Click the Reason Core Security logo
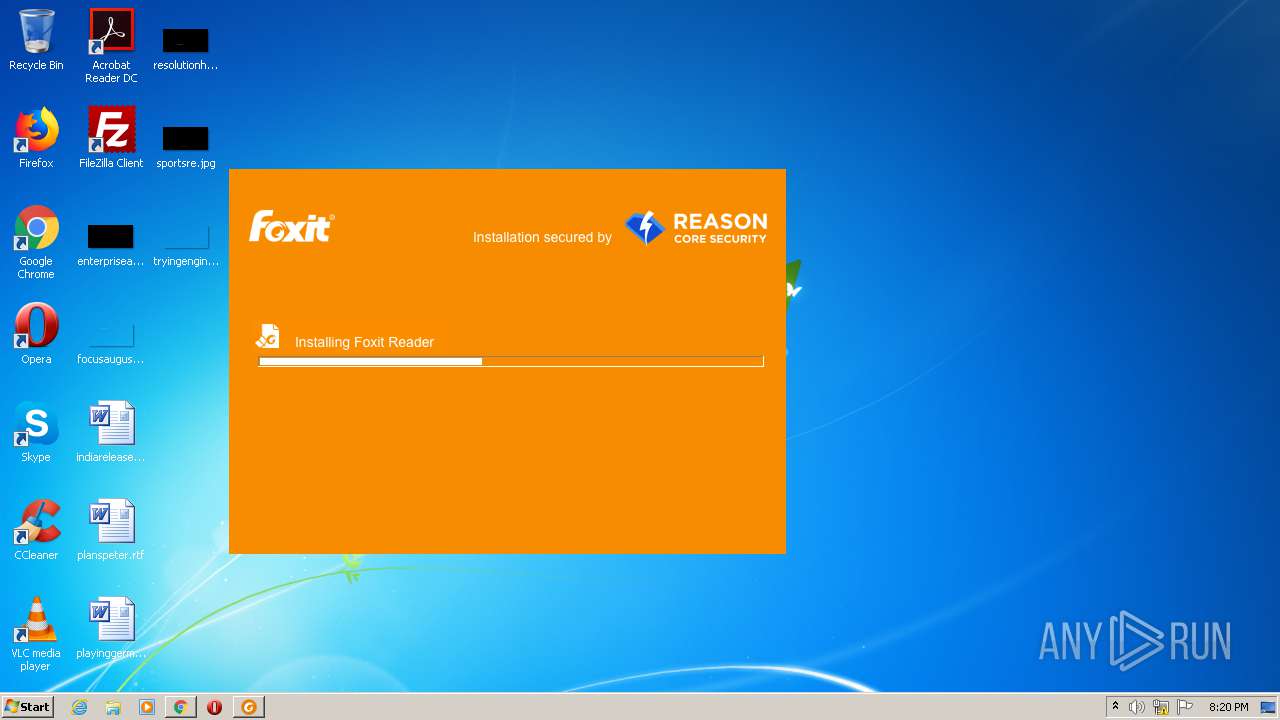1280x720 pixels. [696, 228]
